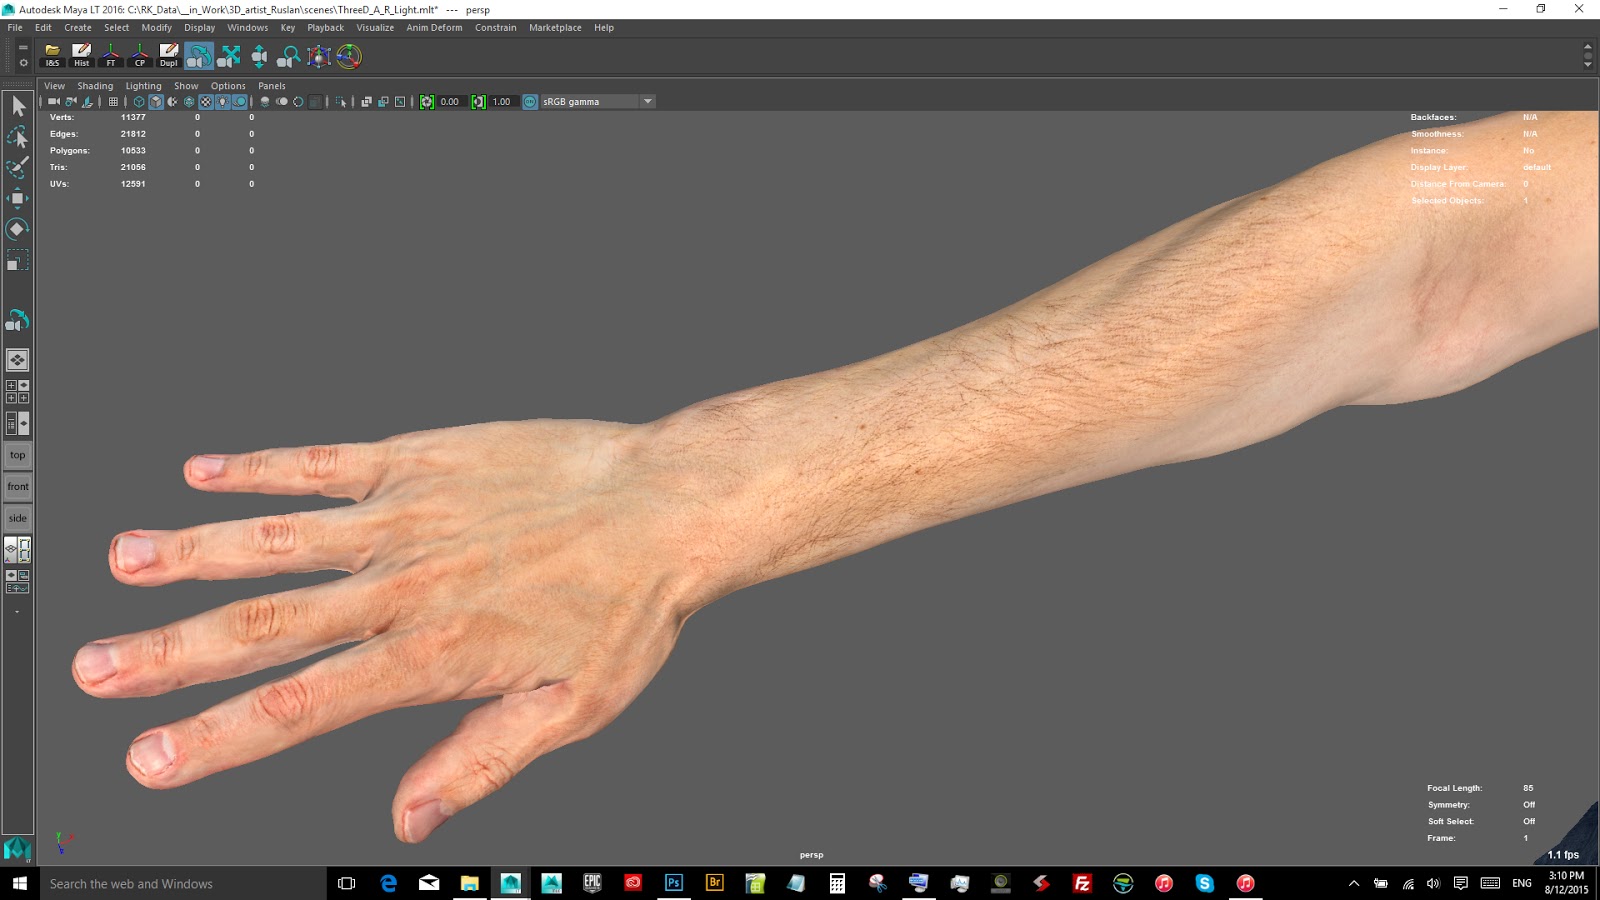Click the Search the web and Windows box
The height and width of the screenshot is (900, 1600).
coord(184,884)
